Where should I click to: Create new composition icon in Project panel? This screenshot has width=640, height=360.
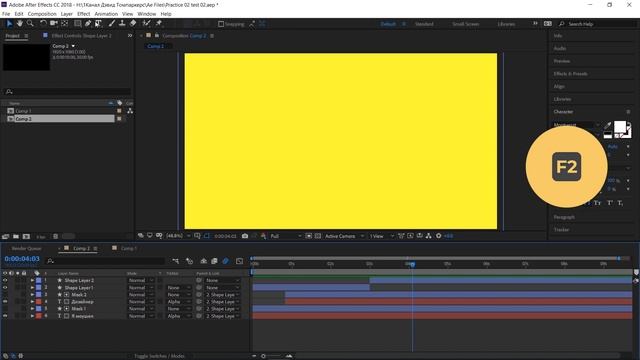[26, 236]
